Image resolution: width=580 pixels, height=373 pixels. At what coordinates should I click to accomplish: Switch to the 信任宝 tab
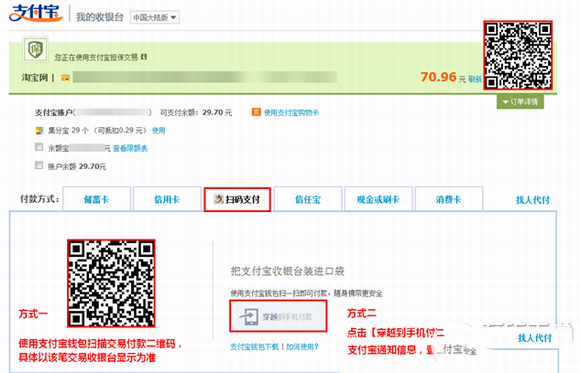[x=308, y=199]
